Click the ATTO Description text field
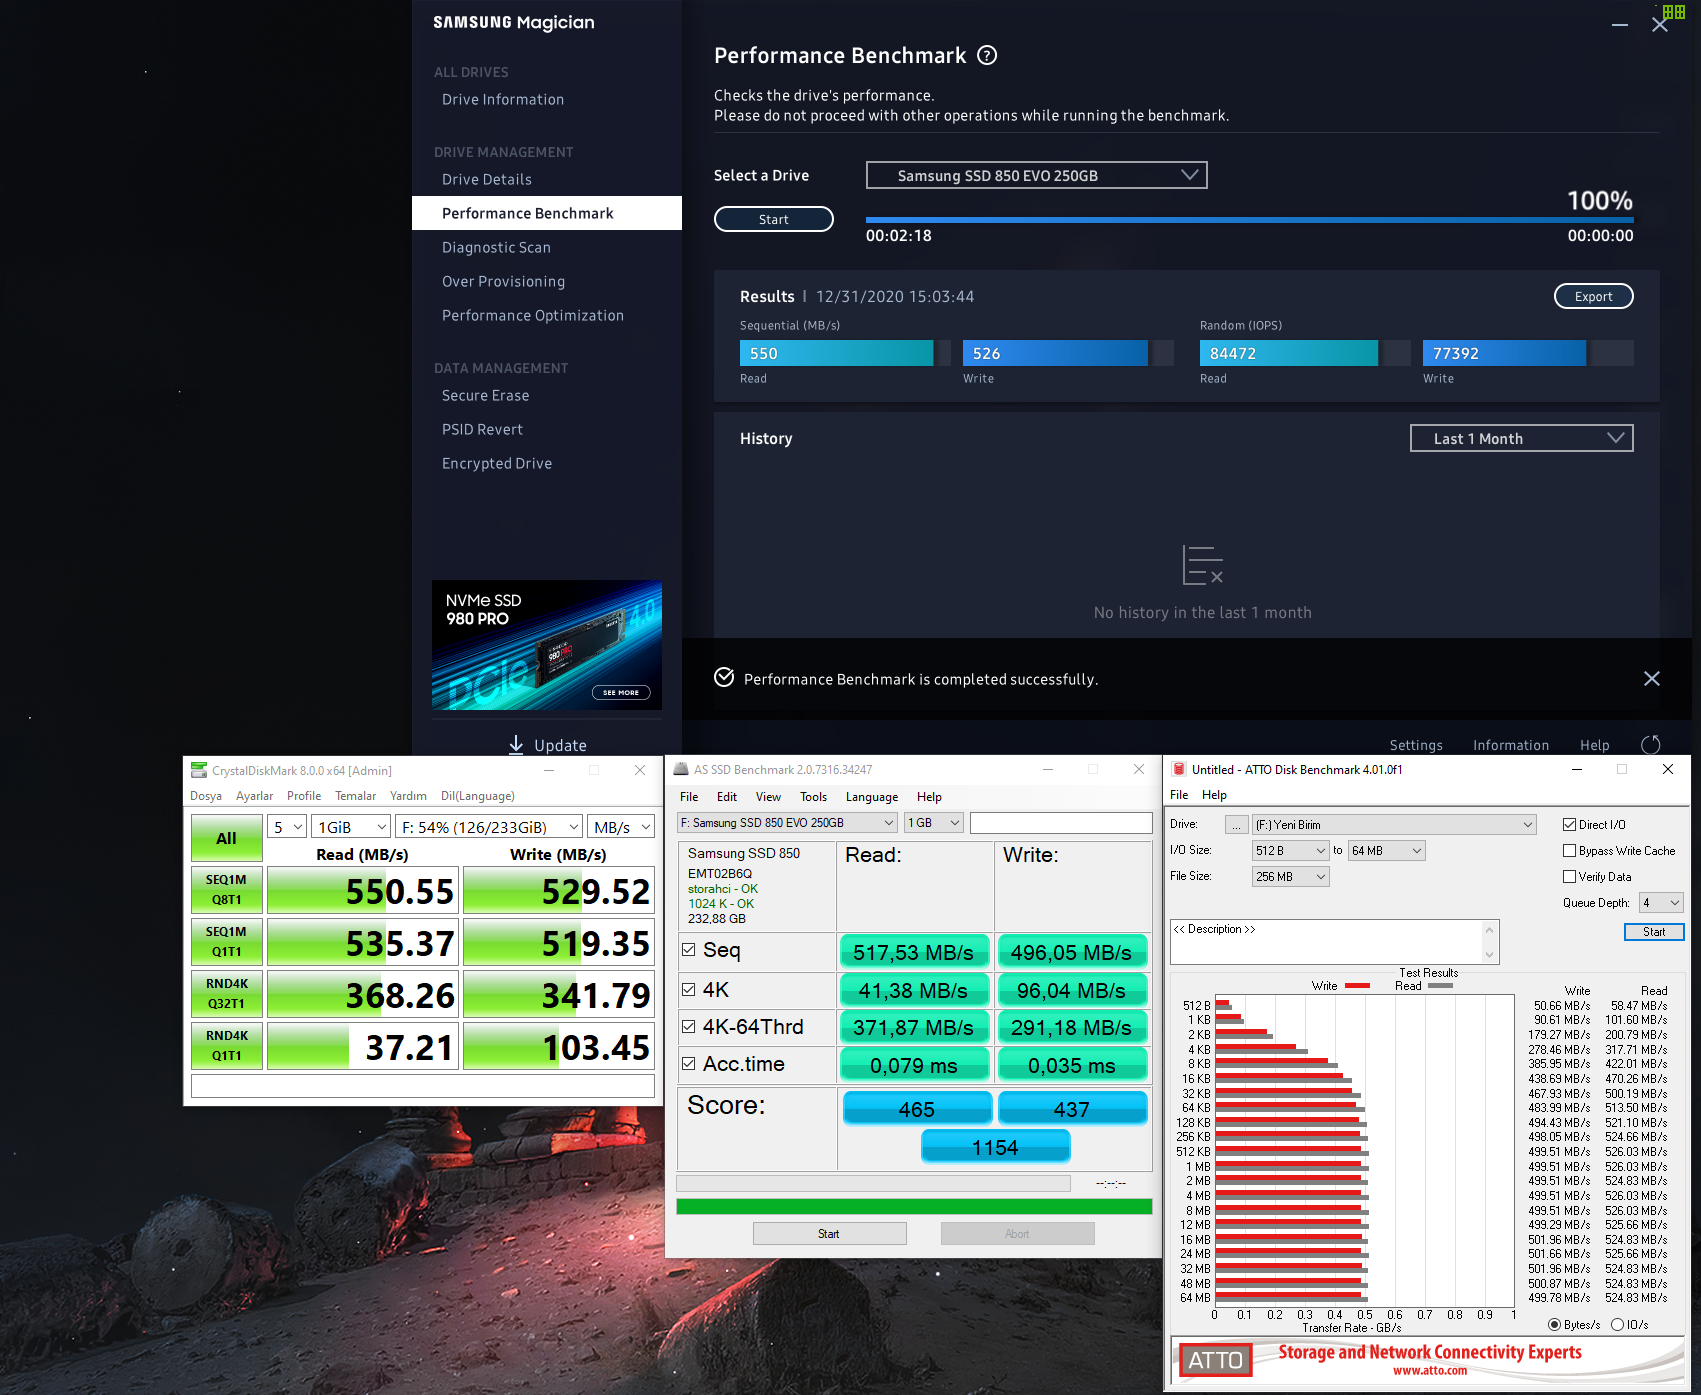Screen dimensions: 1701x1395 coord(1334,942)
